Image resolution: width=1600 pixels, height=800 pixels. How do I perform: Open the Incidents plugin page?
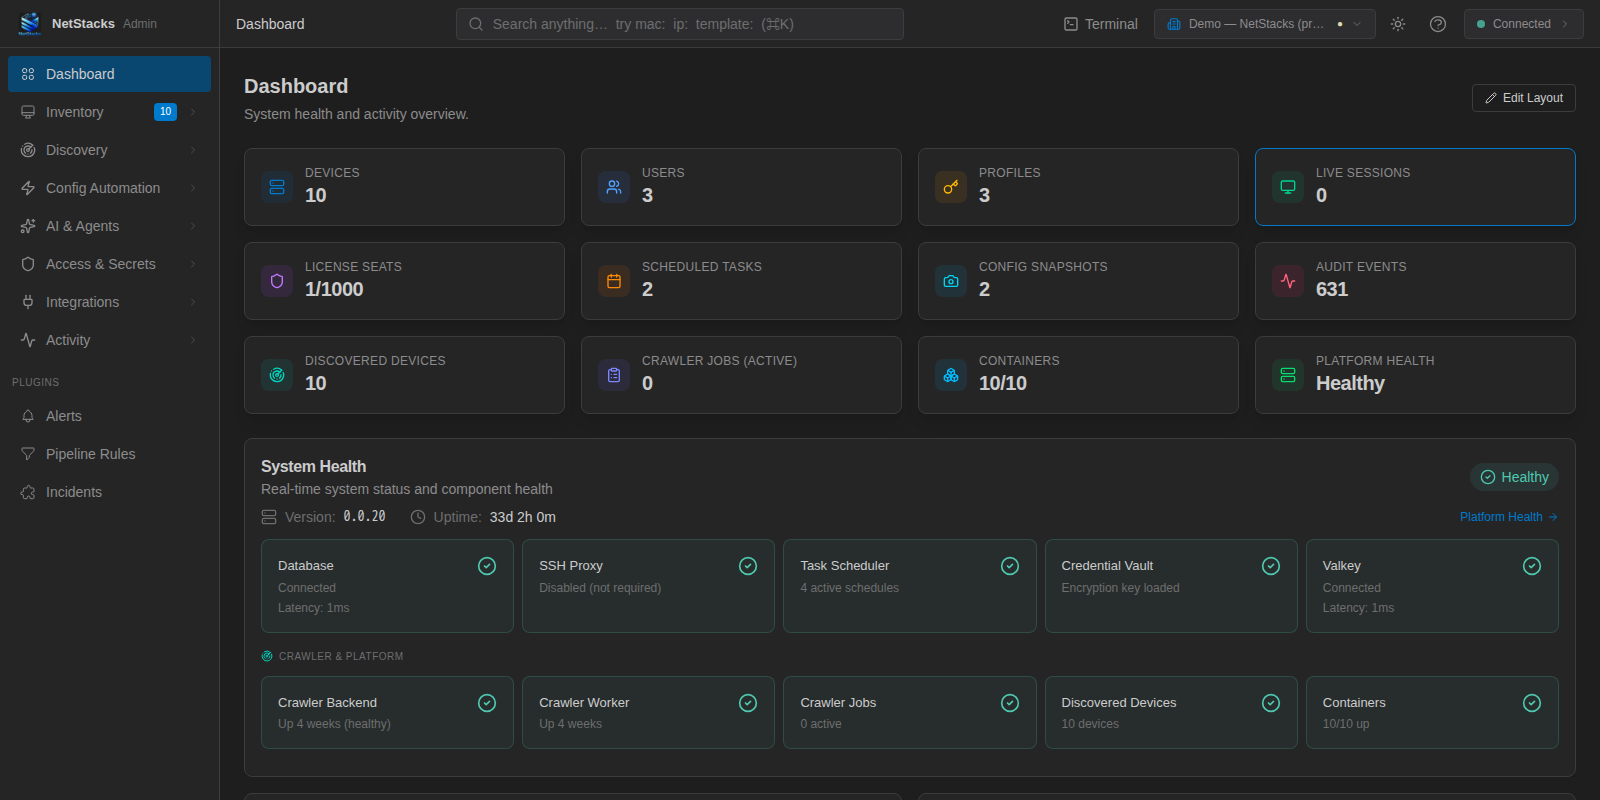coord(110,492)
